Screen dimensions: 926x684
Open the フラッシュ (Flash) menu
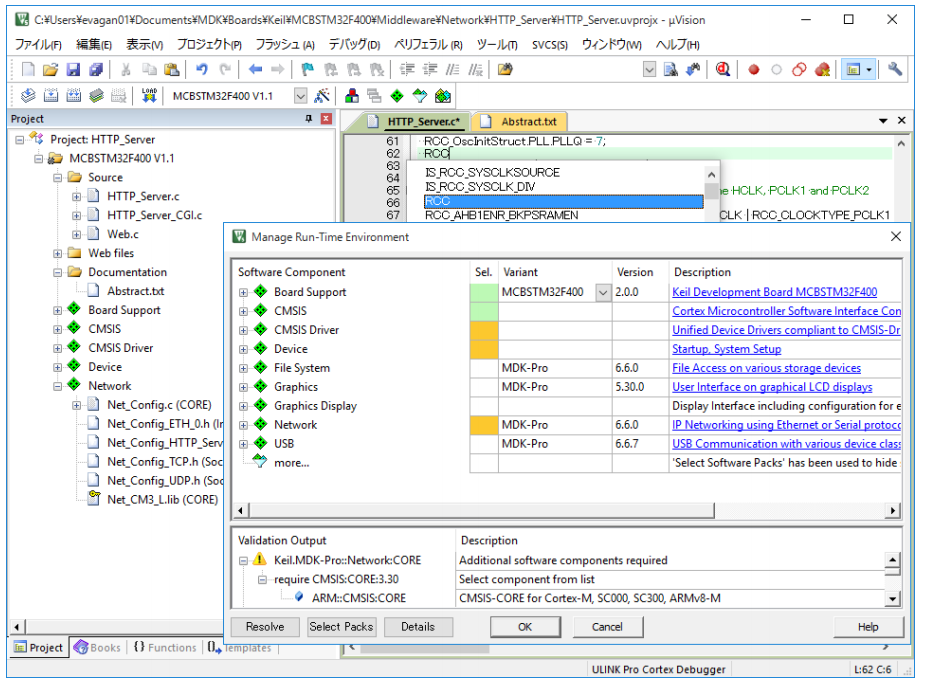click(284, 45)
